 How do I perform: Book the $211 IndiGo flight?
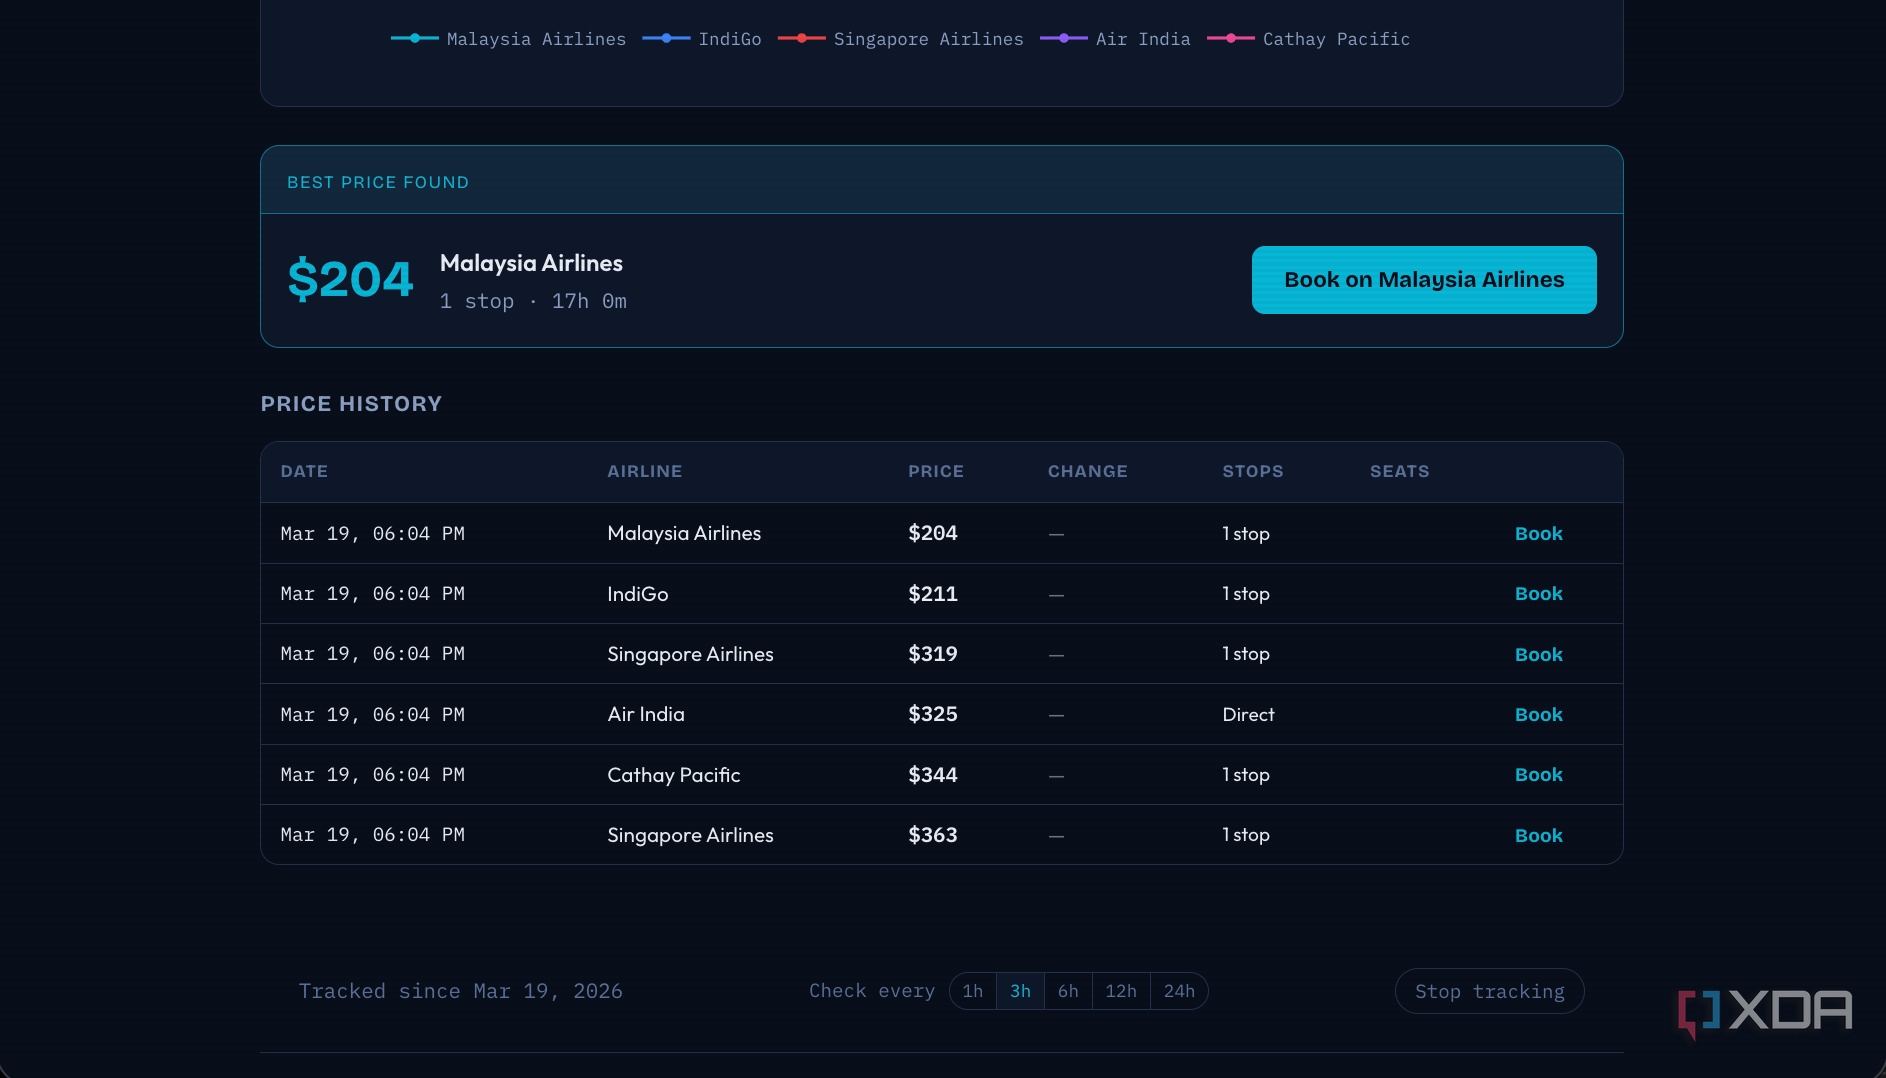(1538, 594)
